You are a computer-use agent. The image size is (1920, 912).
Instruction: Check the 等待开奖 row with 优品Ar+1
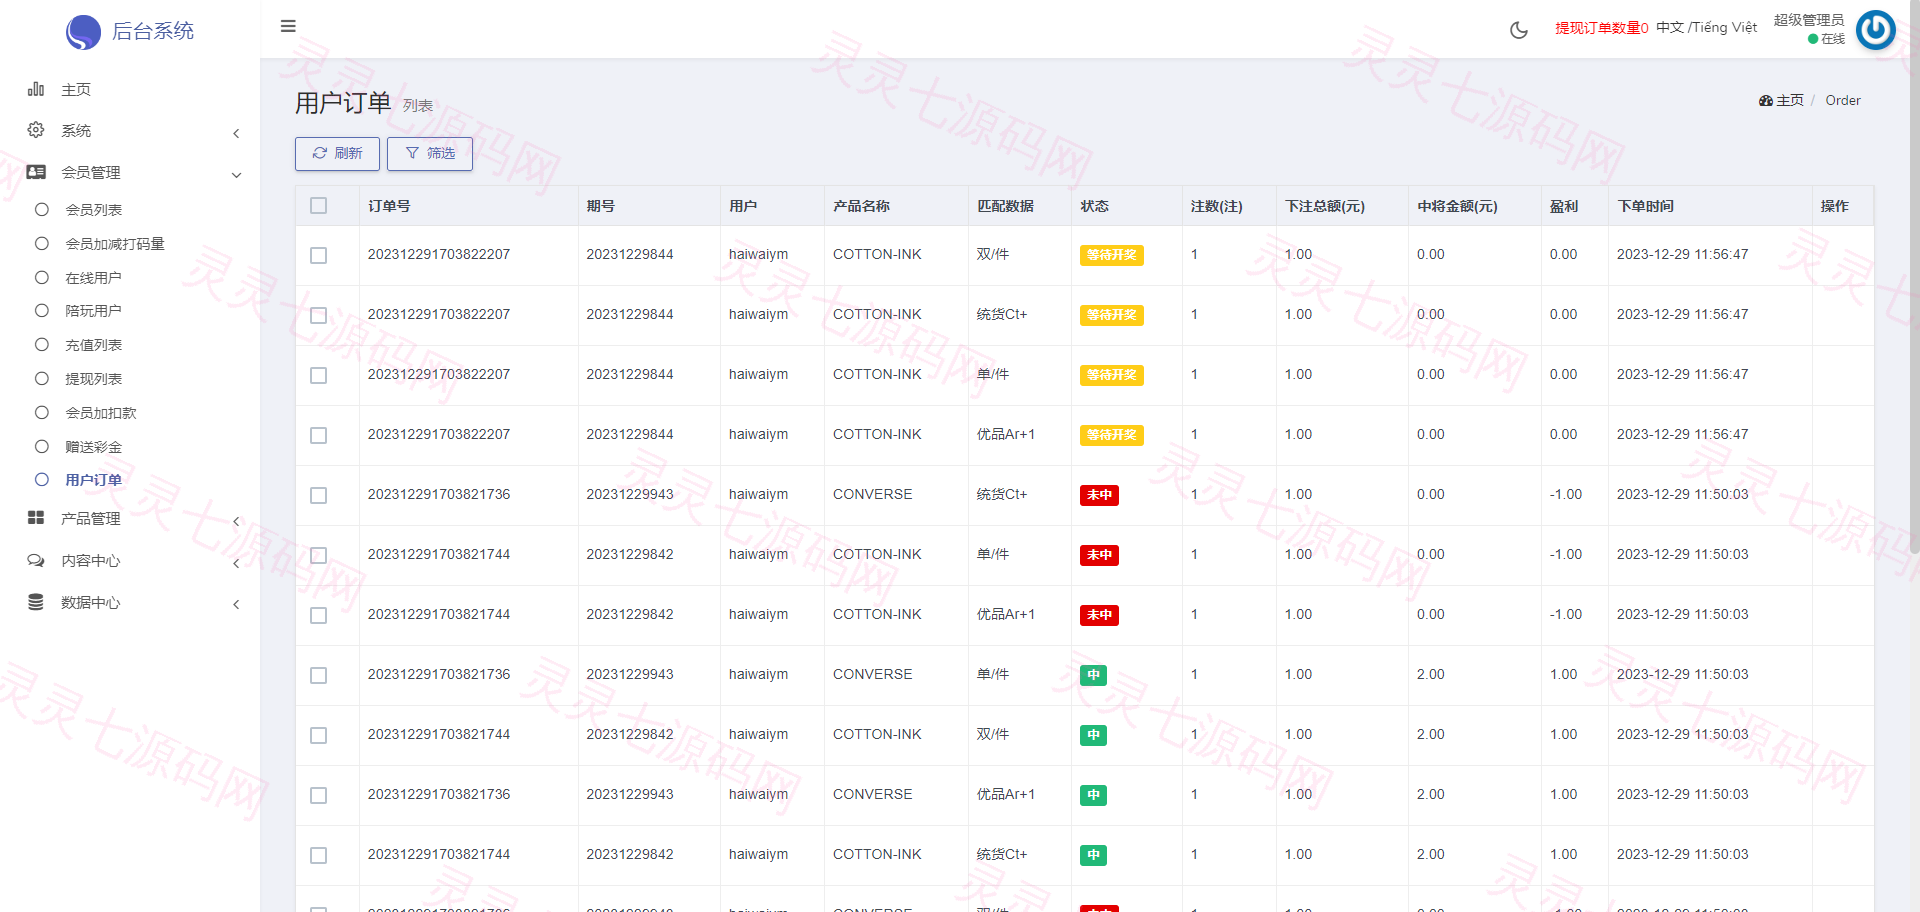pyautogui.click(x=319, y=435)
